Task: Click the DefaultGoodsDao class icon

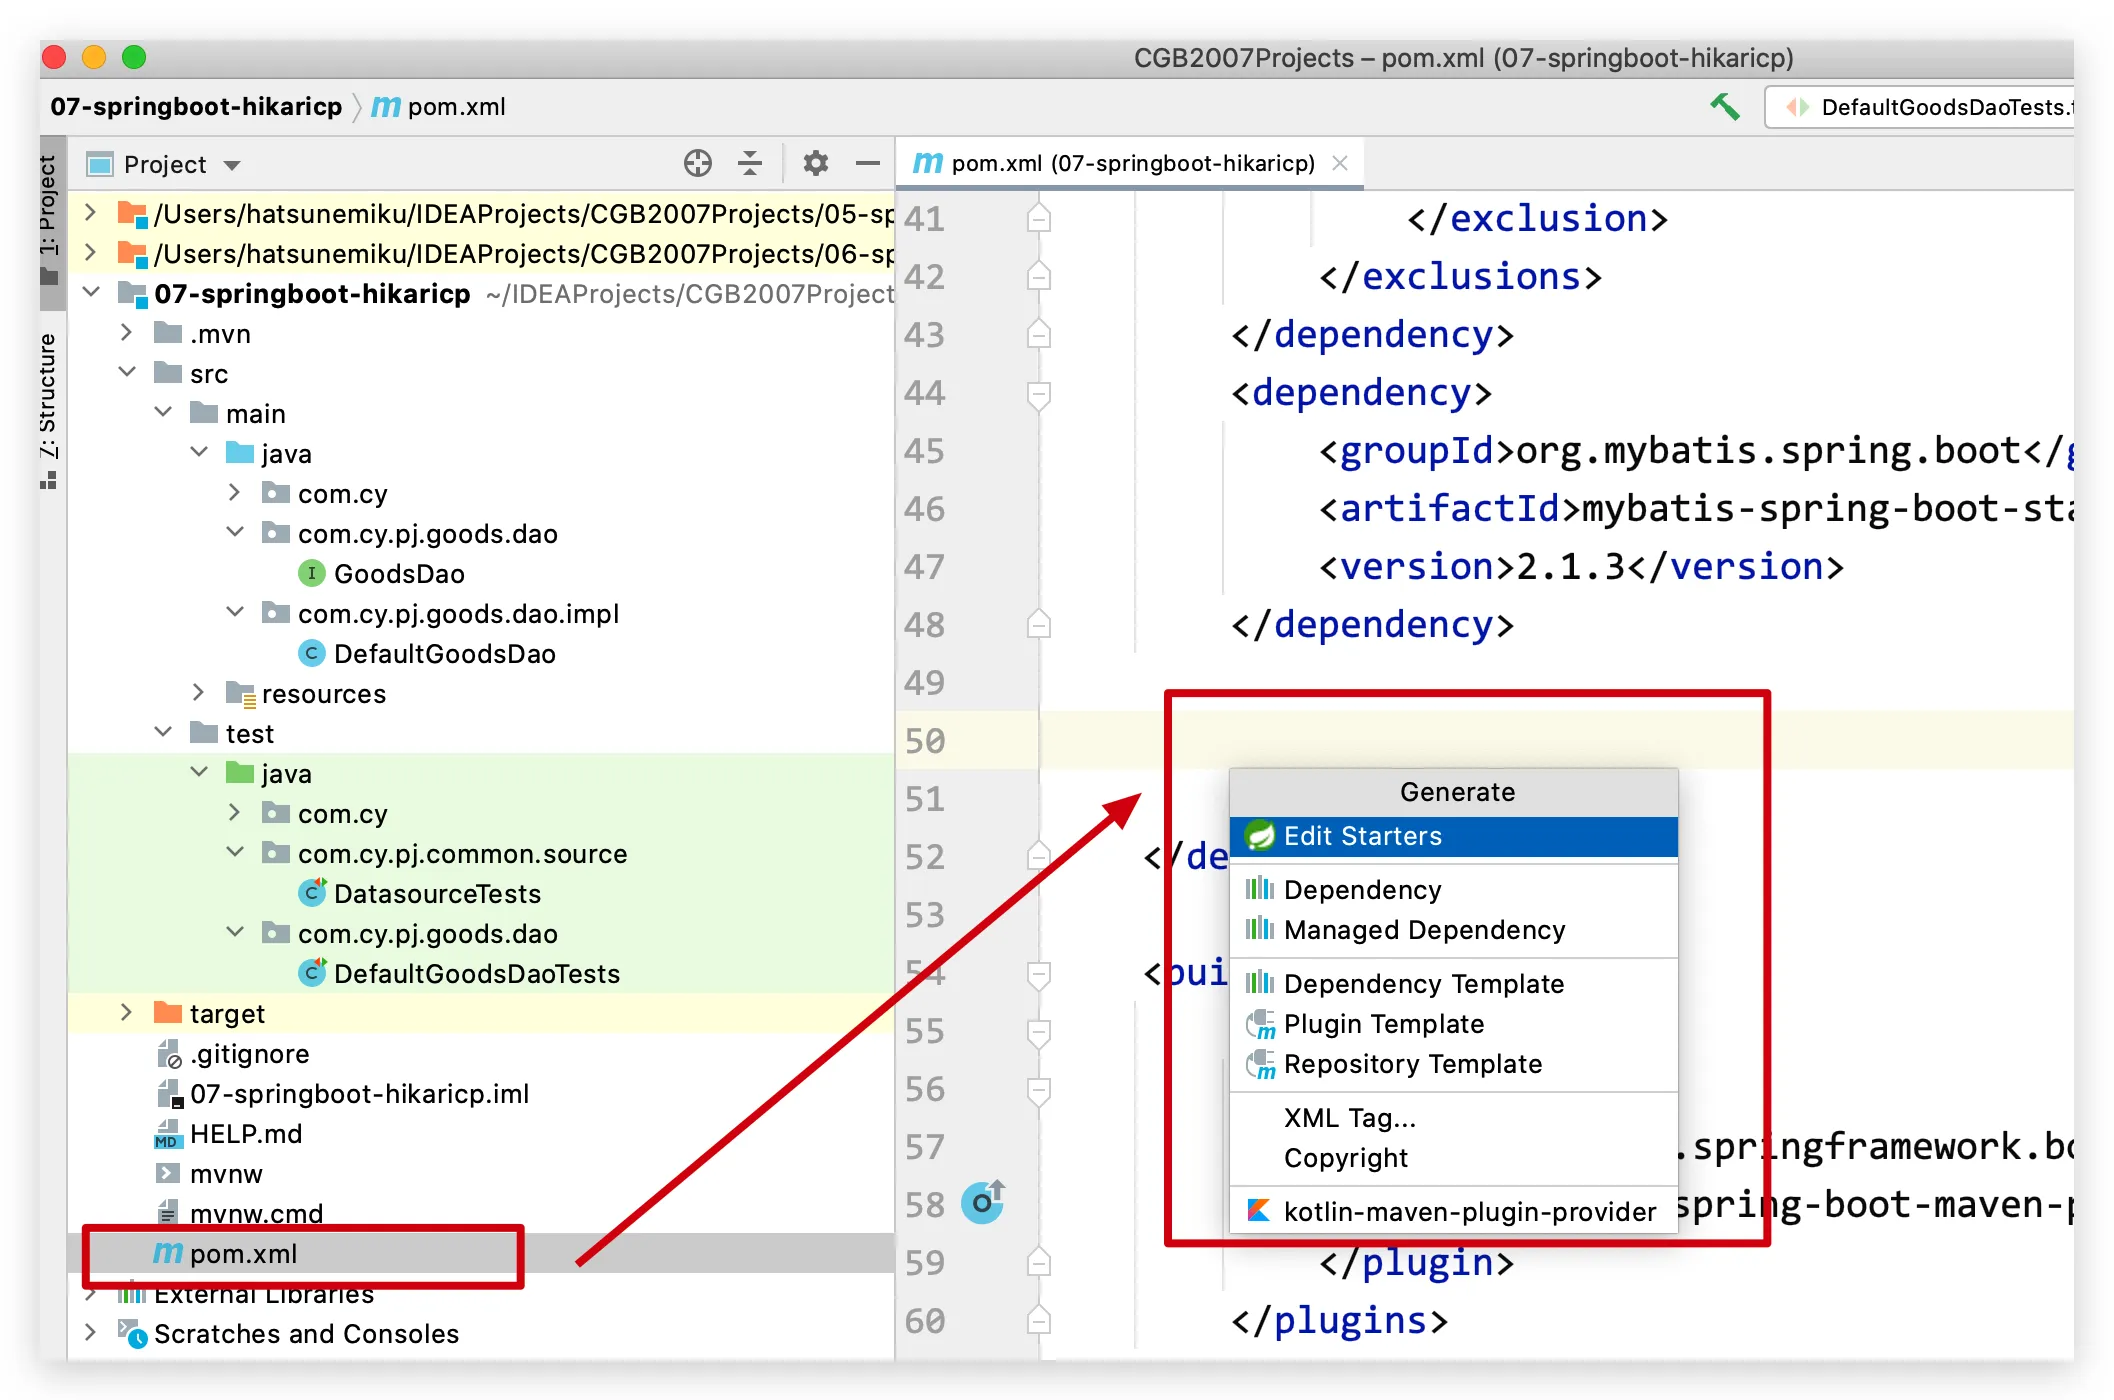Action: pyautogui.click(x=312, y=653)
